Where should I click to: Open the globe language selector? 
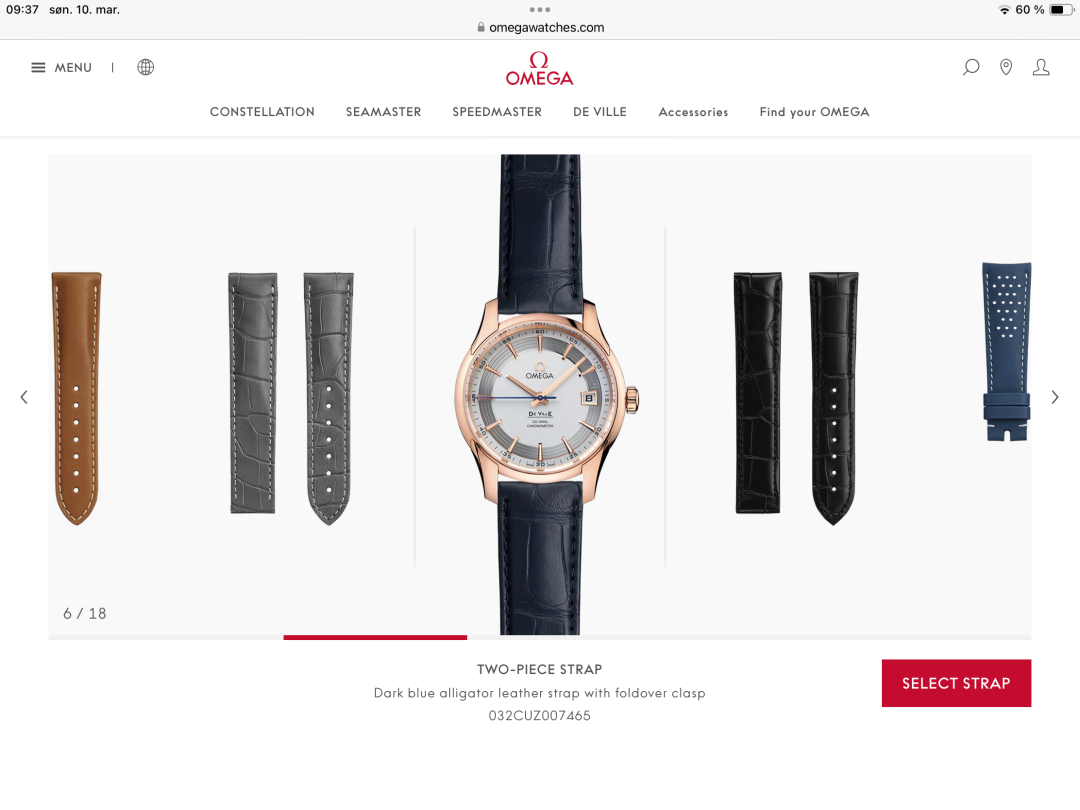click(145, 67)
